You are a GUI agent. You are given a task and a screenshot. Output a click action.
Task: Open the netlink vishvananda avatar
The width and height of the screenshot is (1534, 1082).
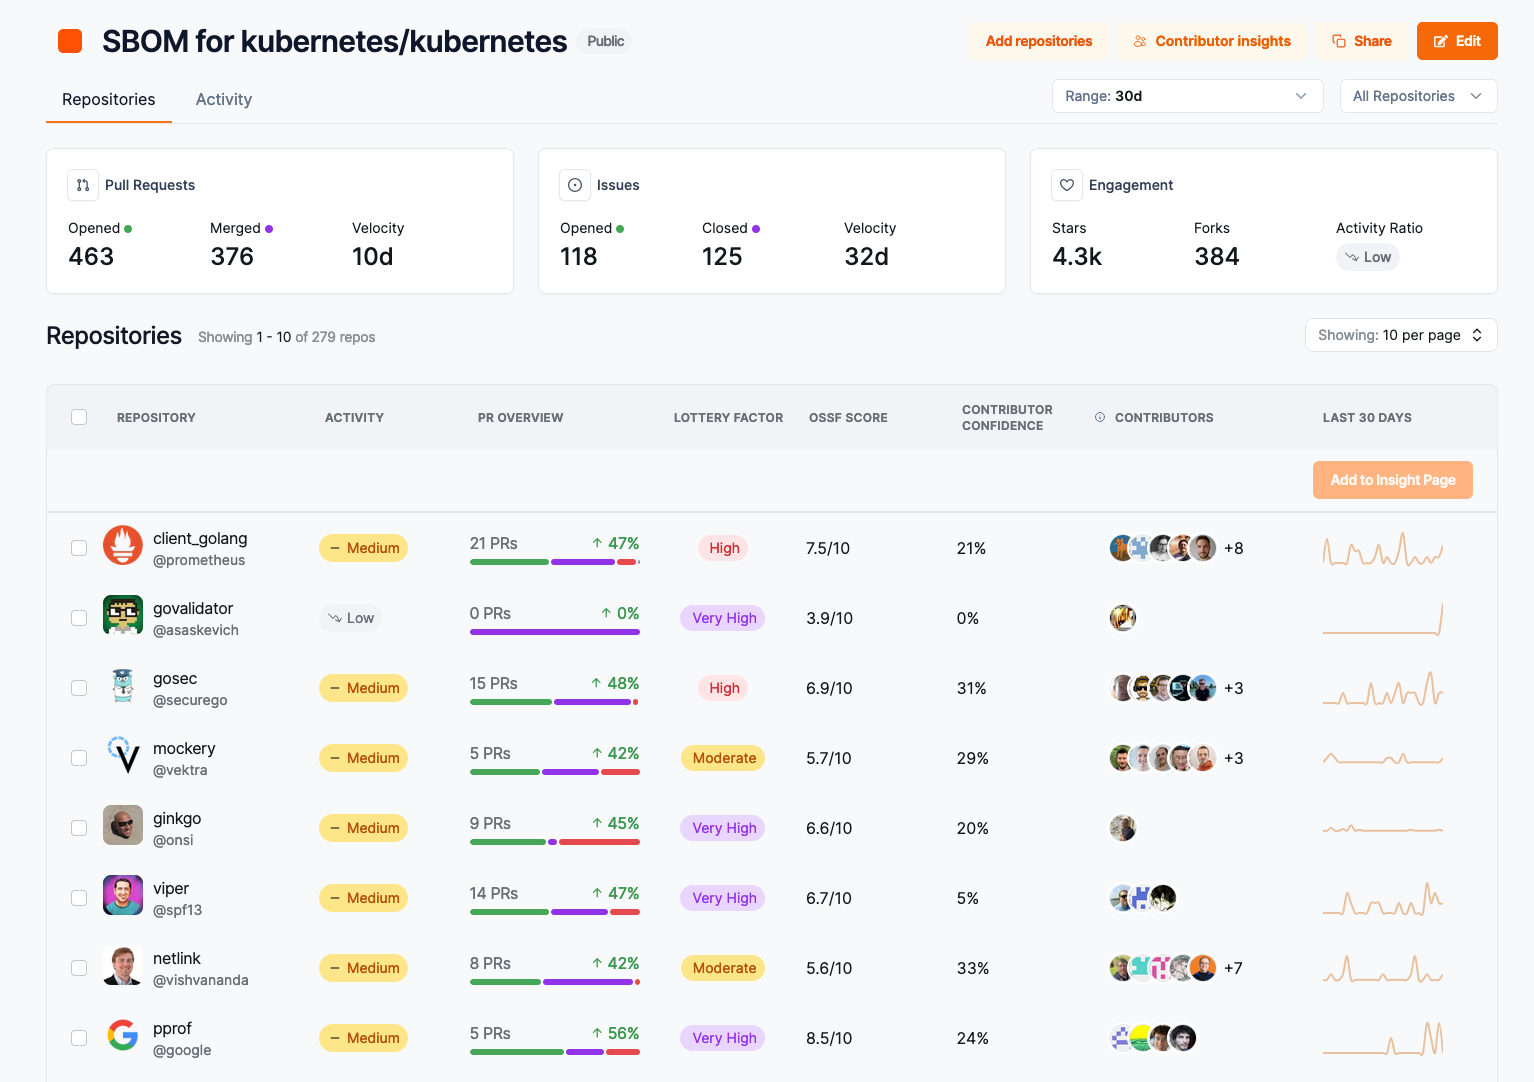123,965
